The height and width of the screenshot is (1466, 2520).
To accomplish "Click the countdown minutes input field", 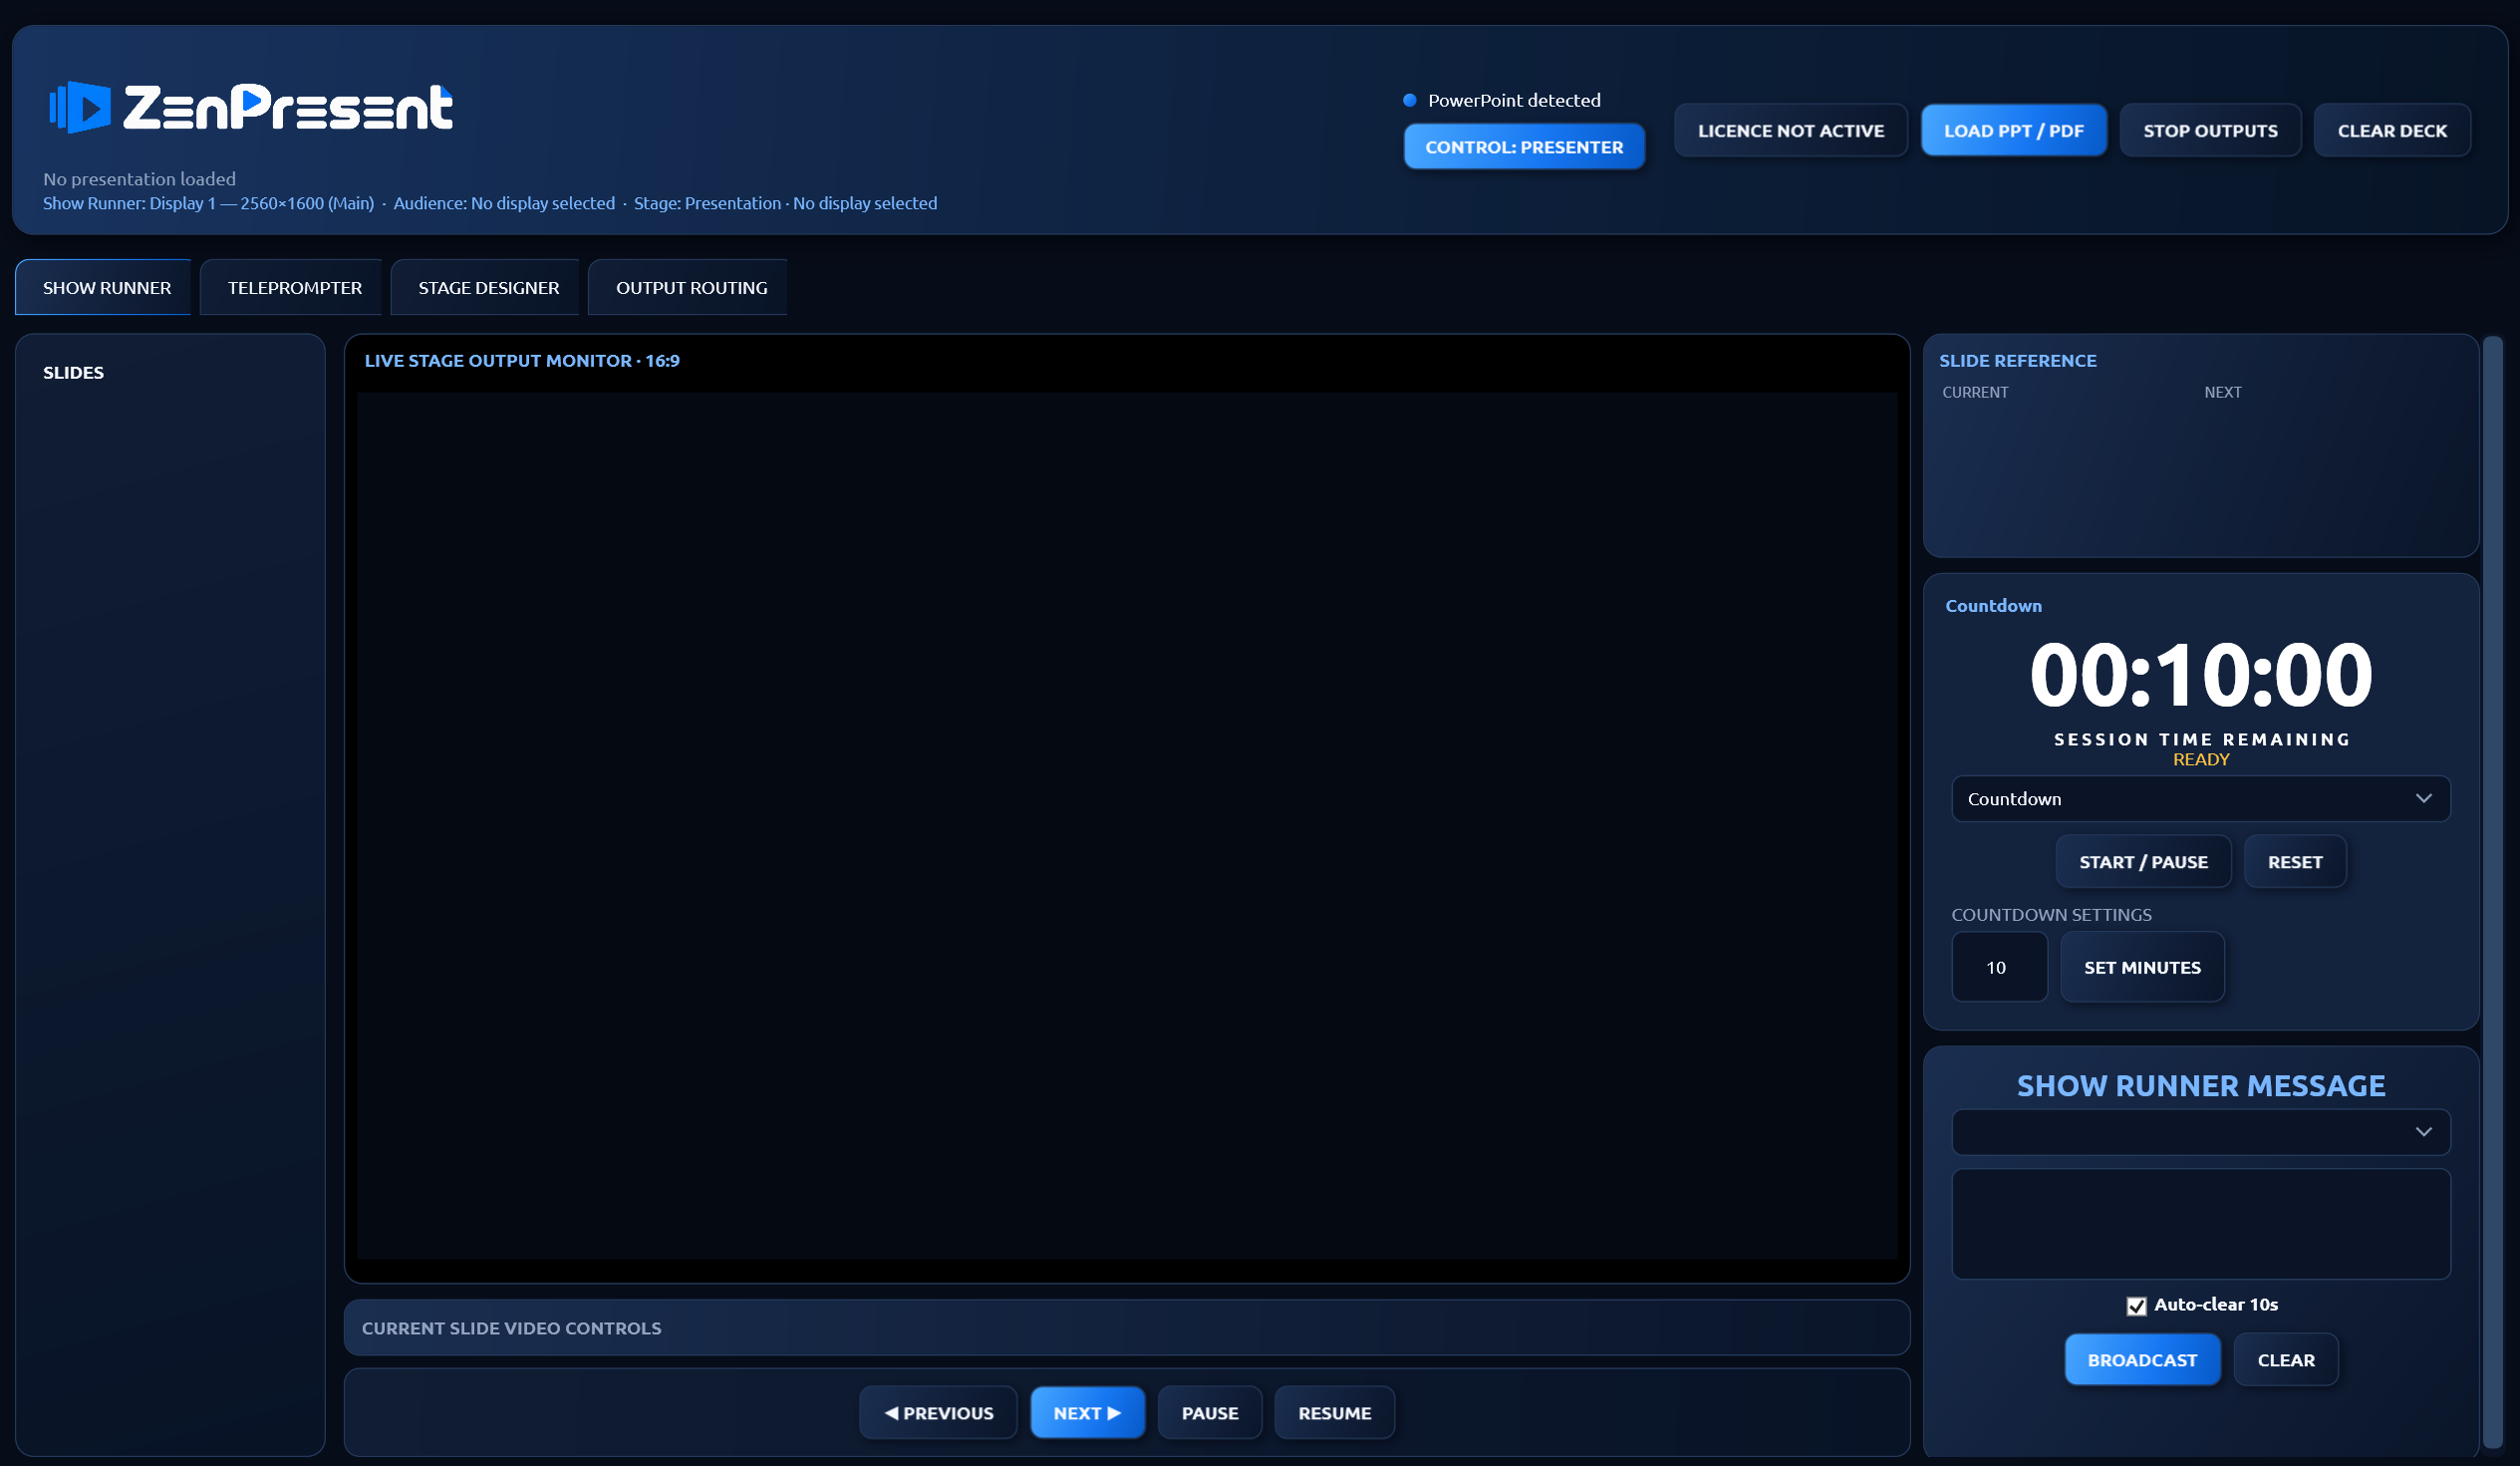I will [1999, 967].
